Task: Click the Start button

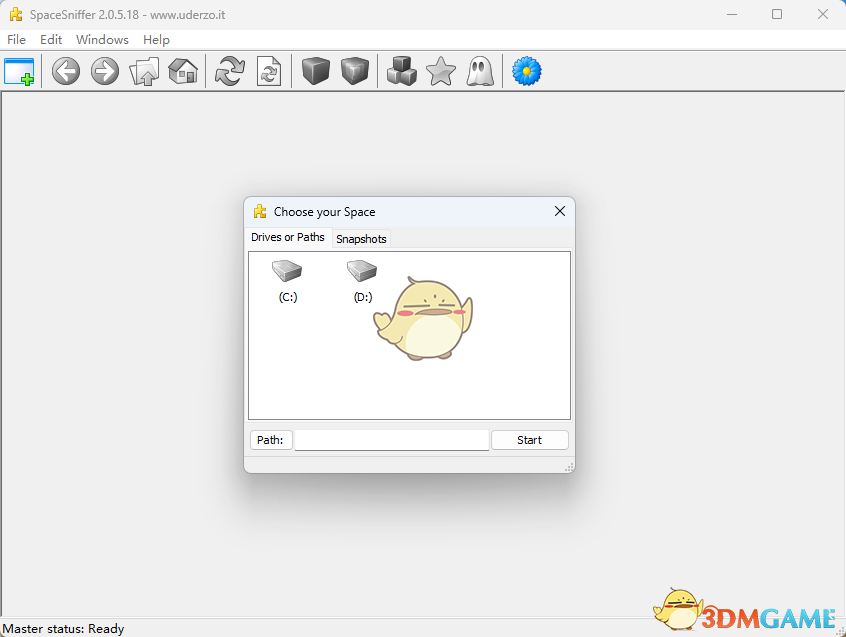Action: (x=529, y=440)
